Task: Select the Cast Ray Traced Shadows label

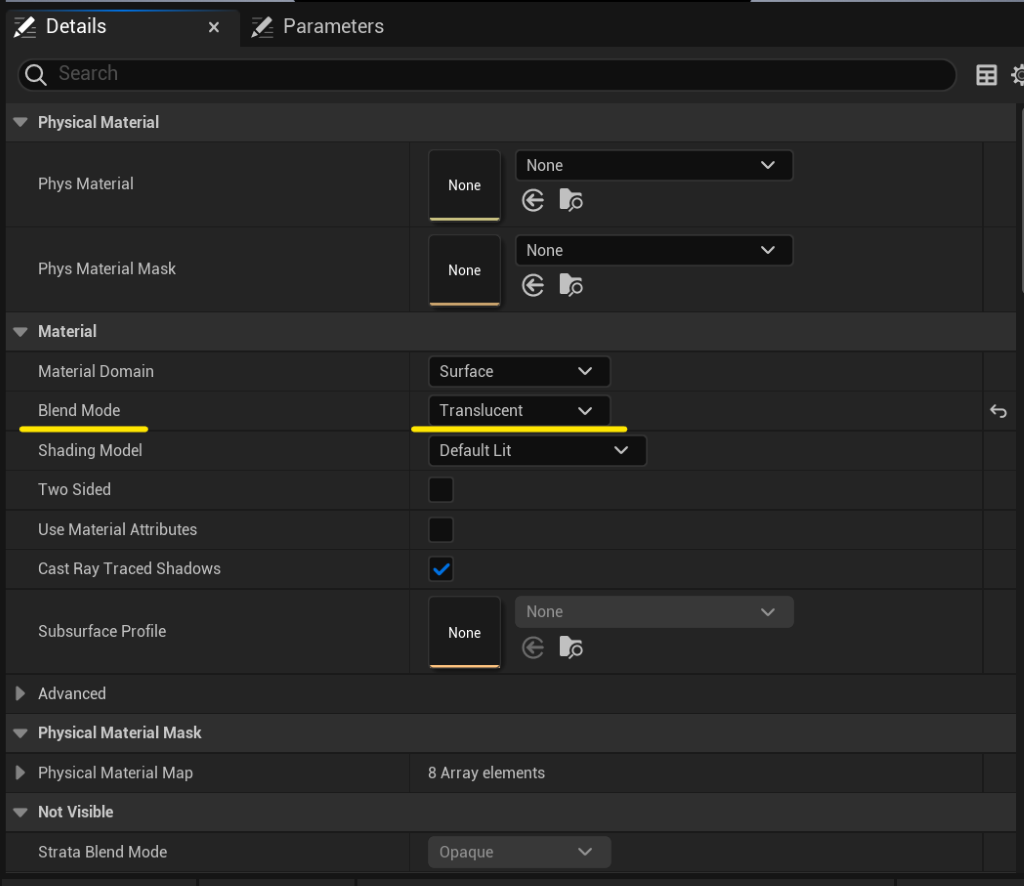Action: click(129, 569)
